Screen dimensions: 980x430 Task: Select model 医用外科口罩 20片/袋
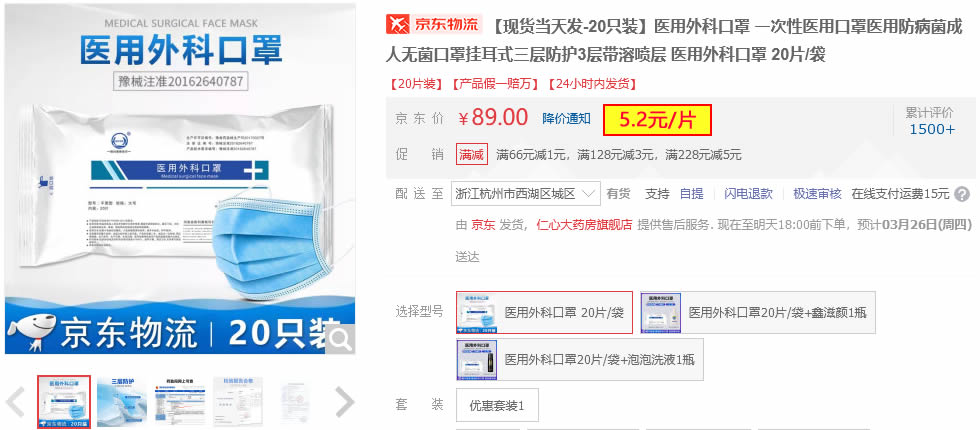pos(544,312)
